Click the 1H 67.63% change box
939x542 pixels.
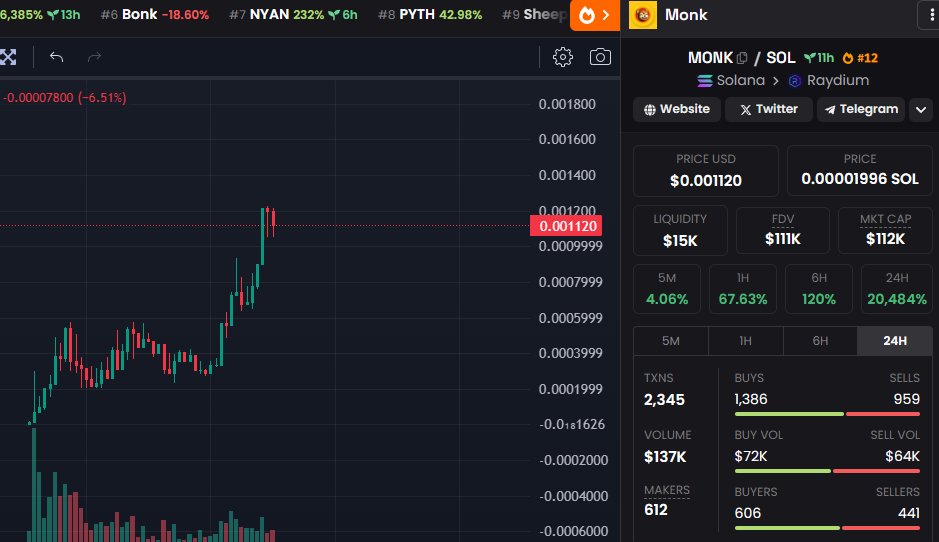743,289
